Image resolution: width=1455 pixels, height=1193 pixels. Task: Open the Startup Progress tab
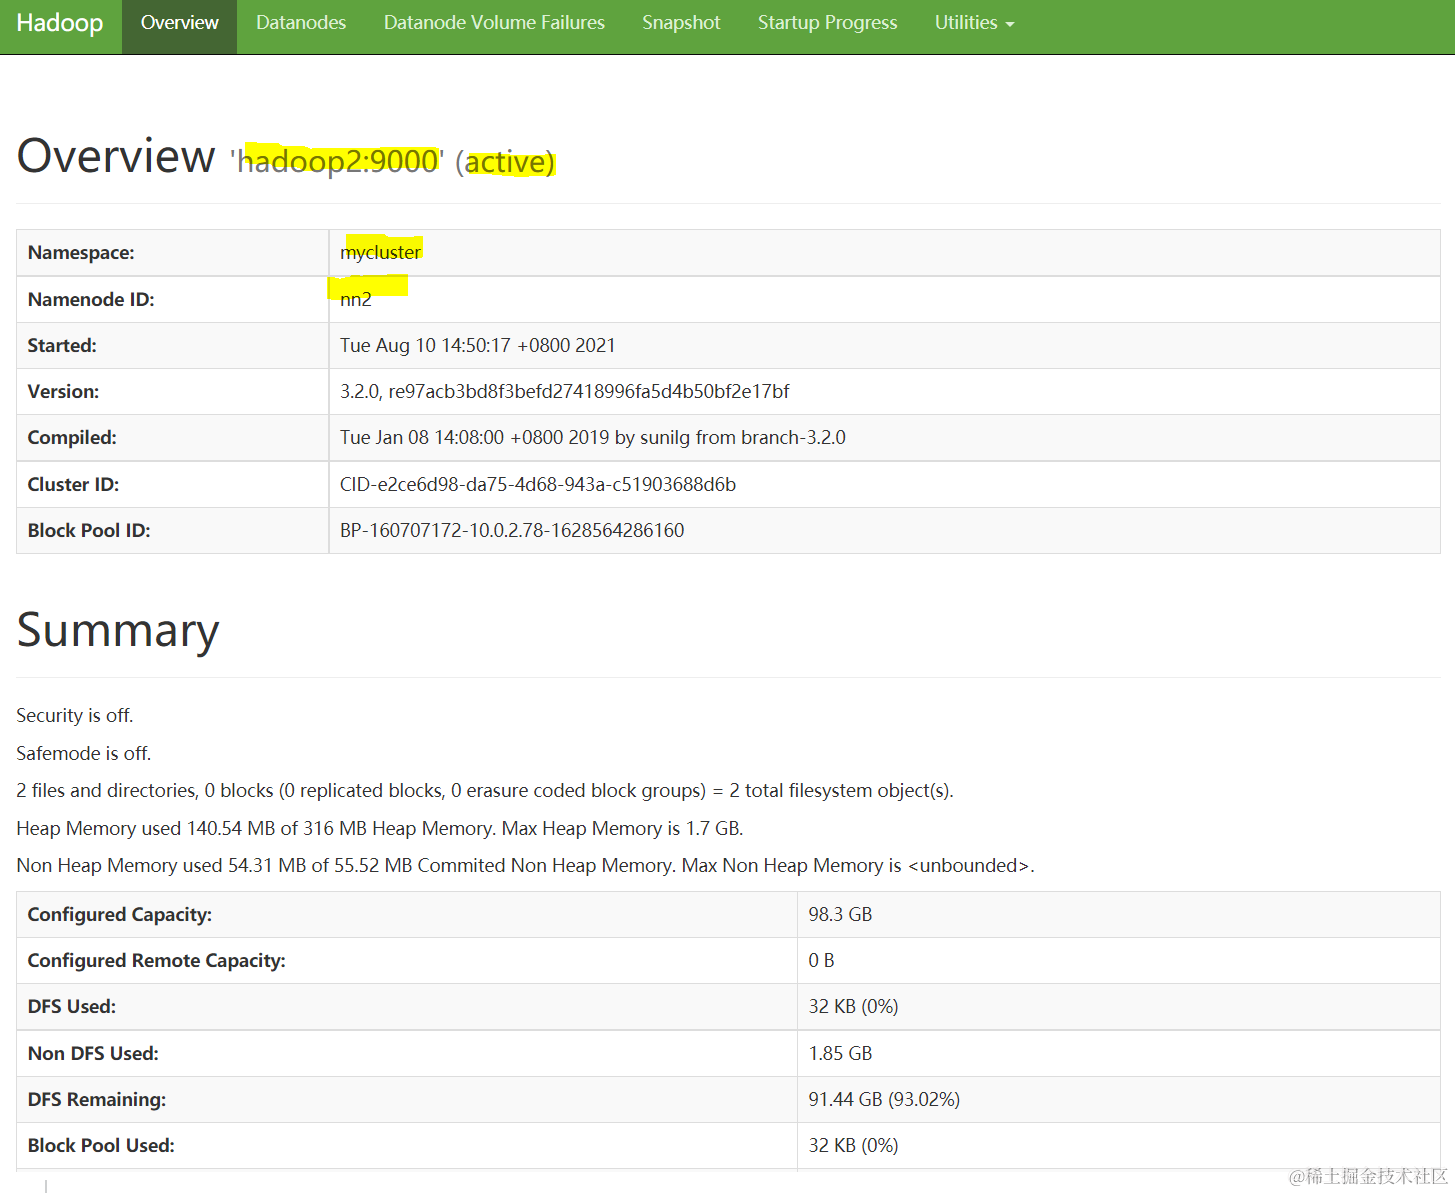click(827, 23)
